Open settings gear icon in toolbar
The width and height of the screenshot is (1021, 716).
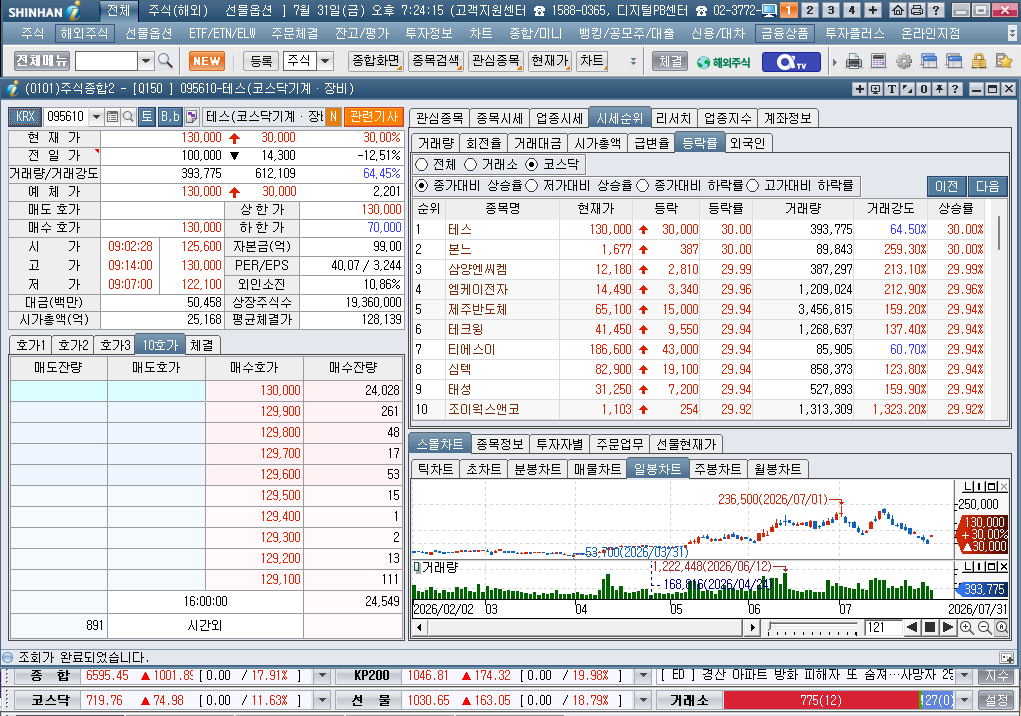[904, 62]
